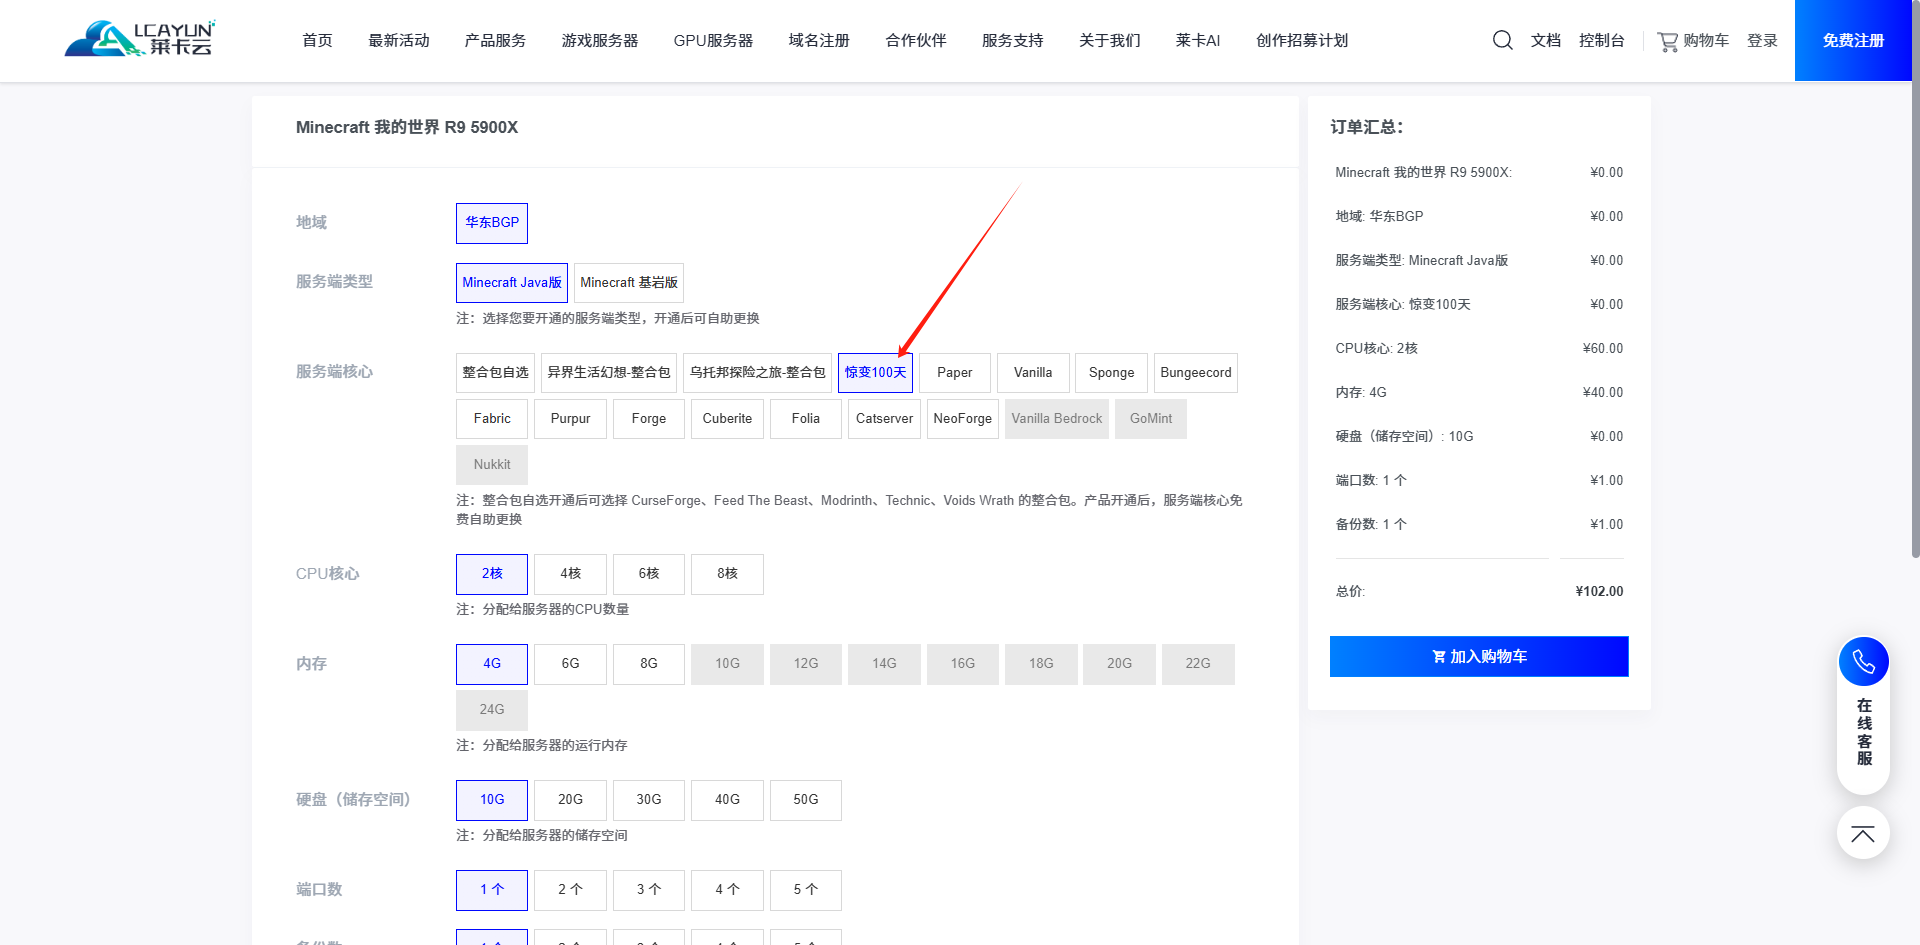Screen dimensions: 1920x945
Task: Select Cuberite server core
Action: coord(728,419)
